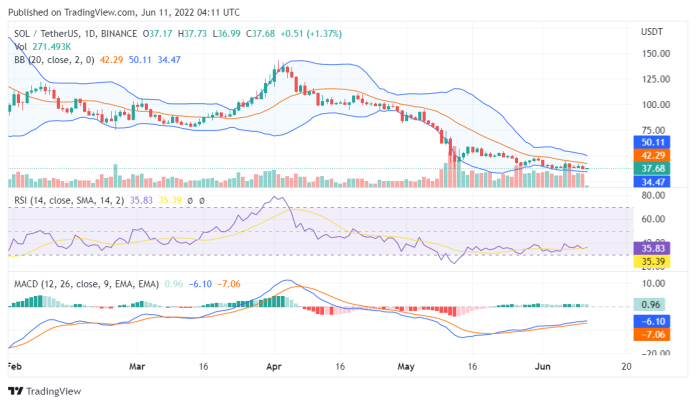Click the blue 34.47 lower band price tag
This screenshot has height=404, width=696.
tap(654, 181)
